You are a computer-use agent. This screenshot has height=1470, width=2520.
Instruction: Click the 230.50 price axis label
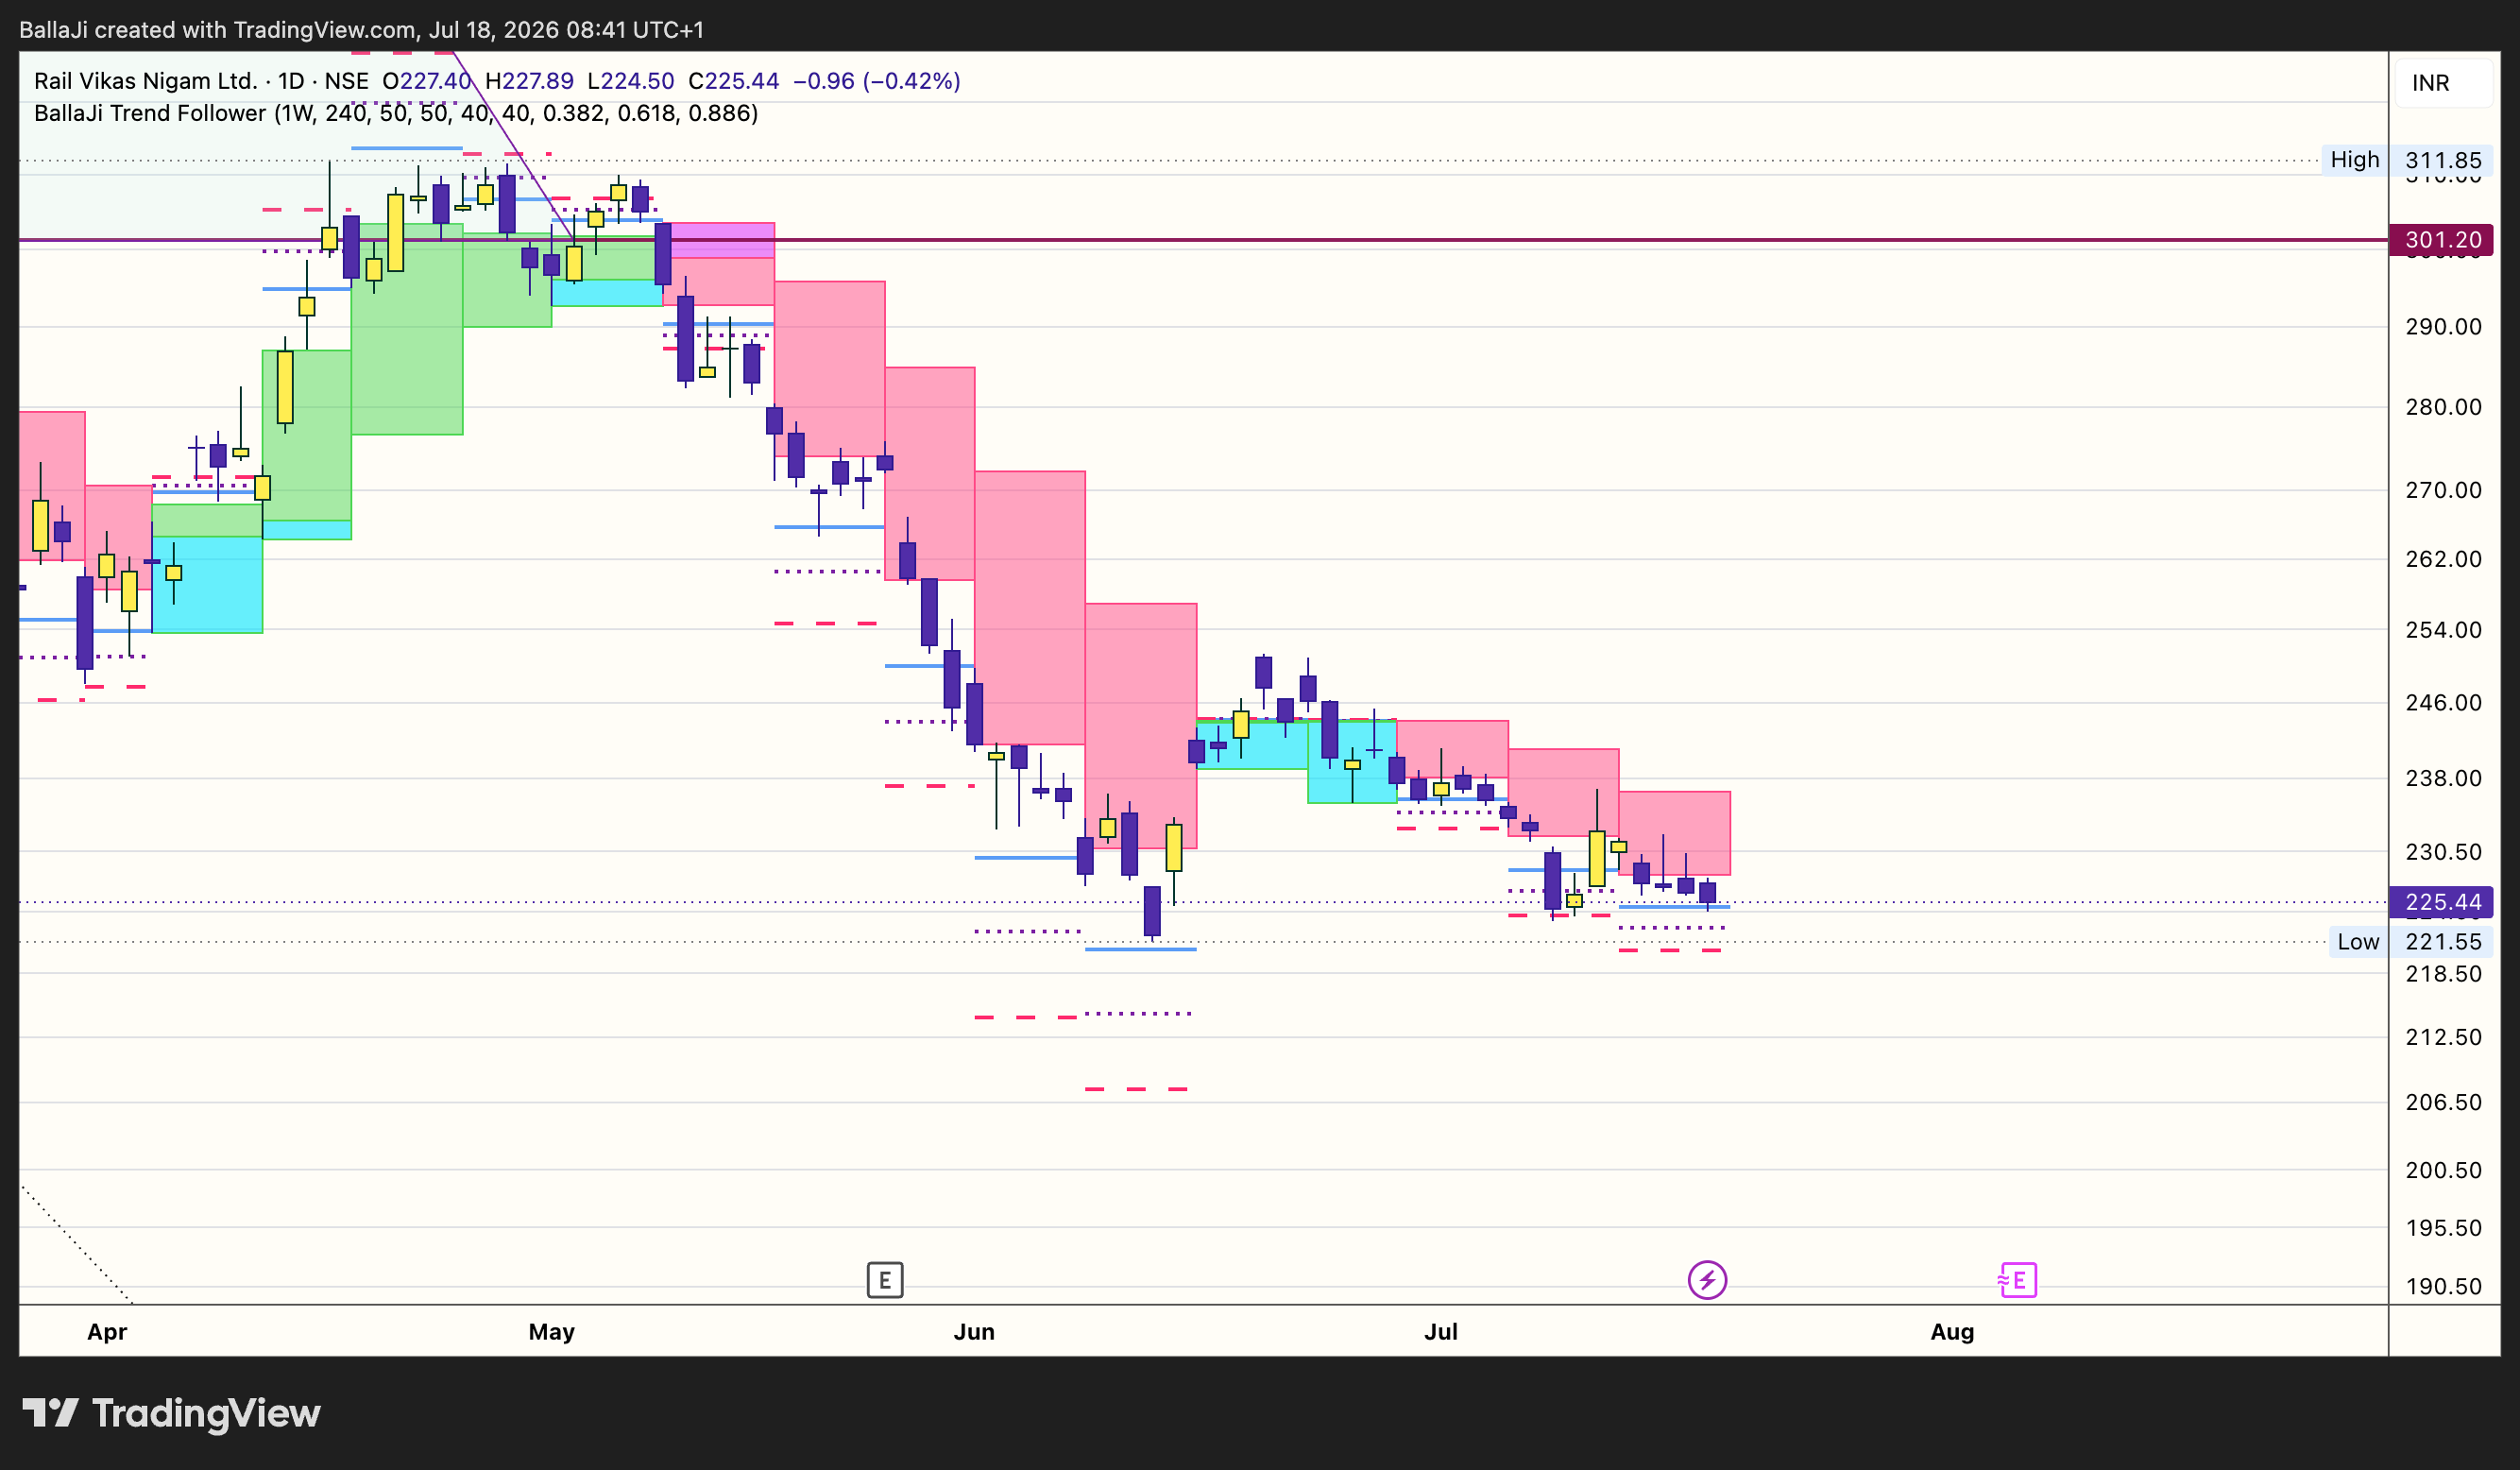(2443, 852)
